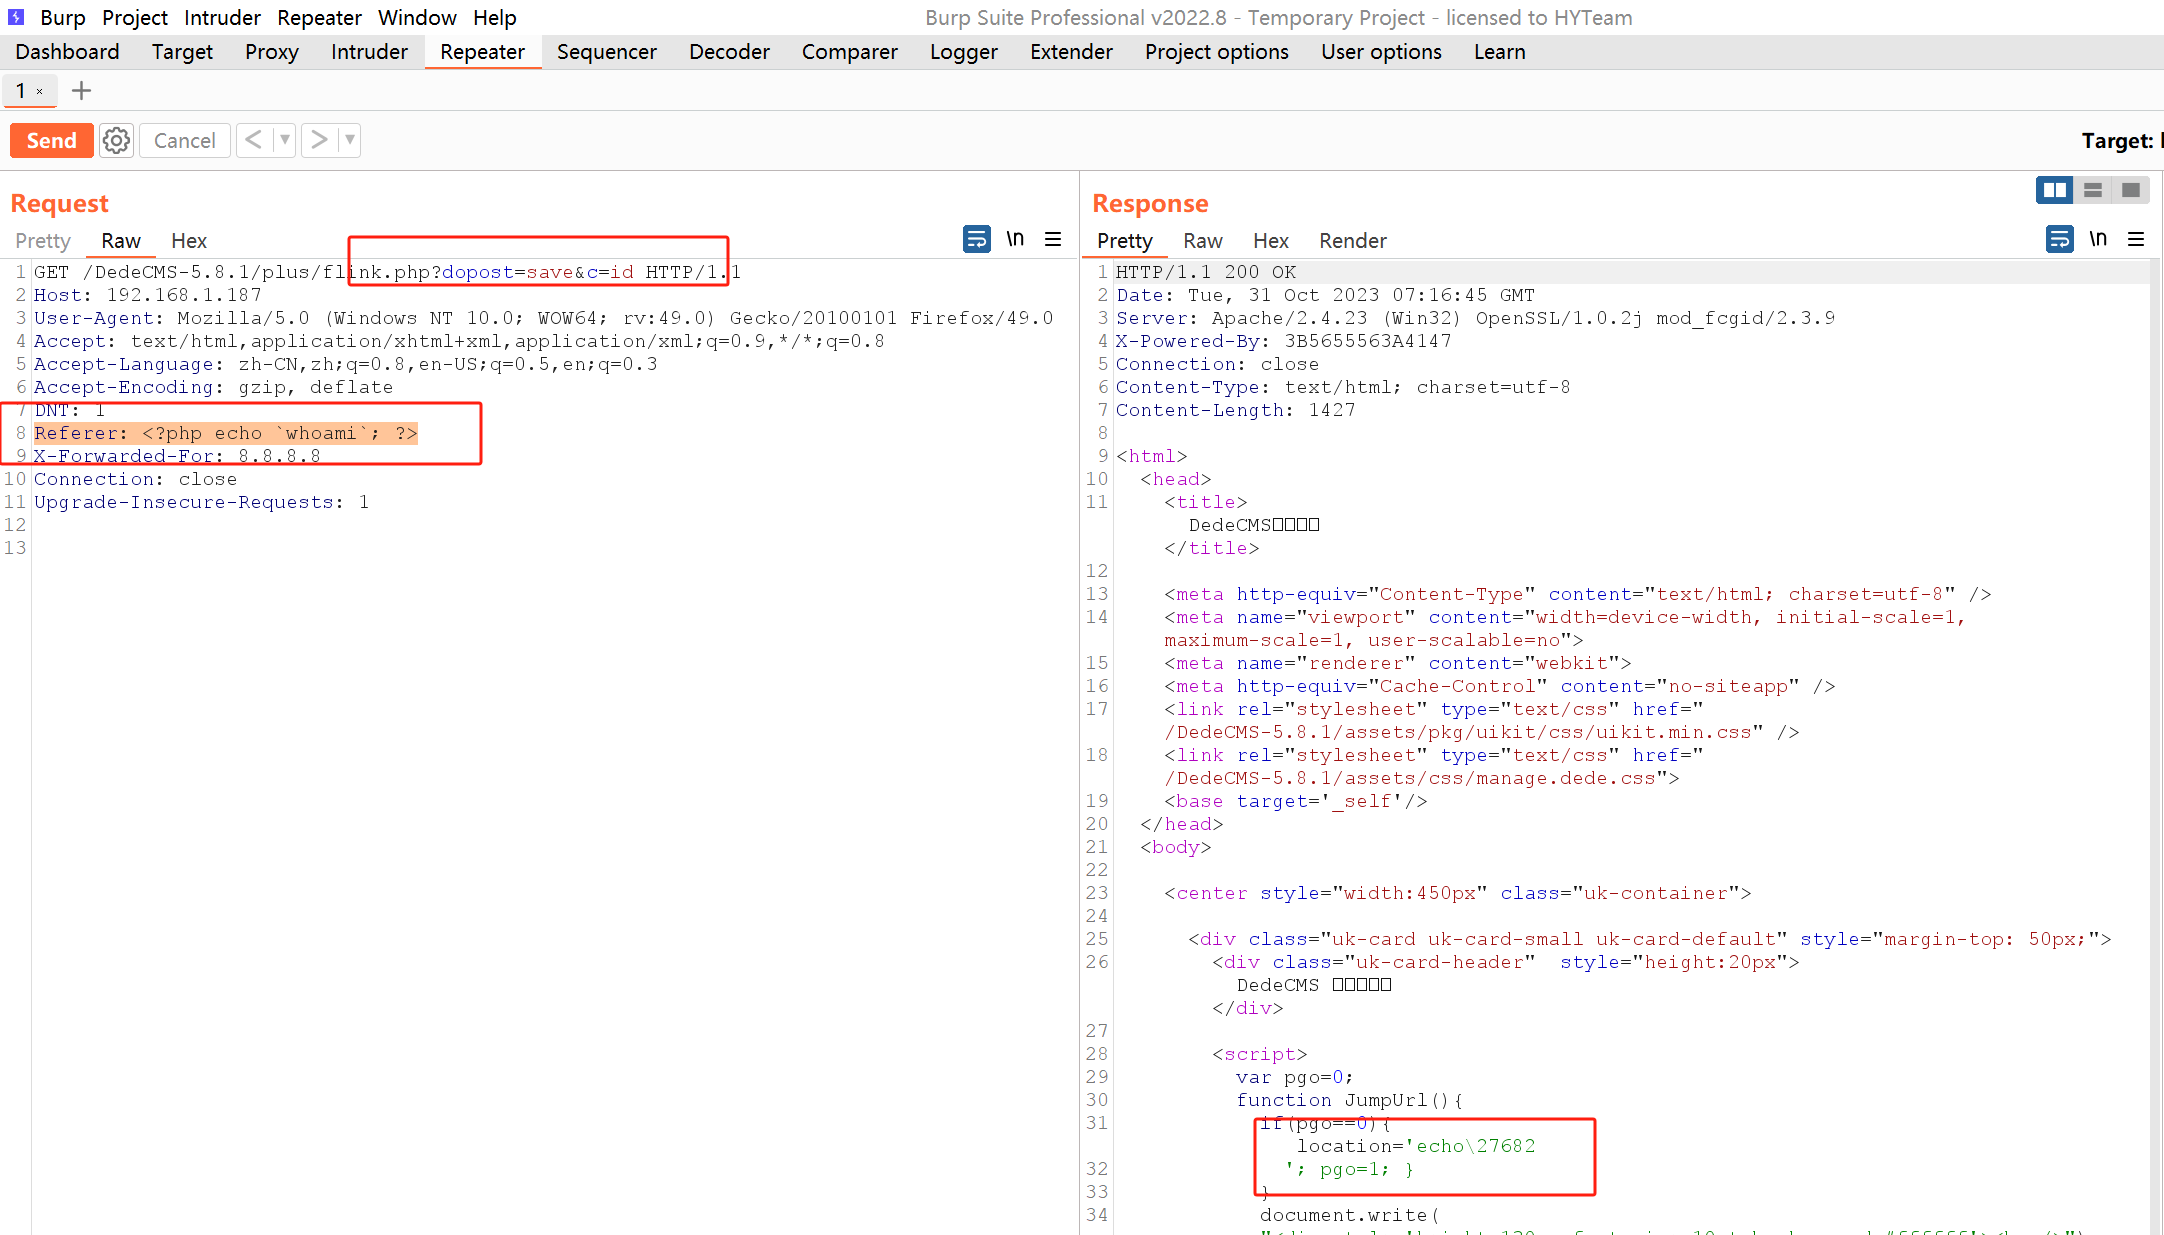
Task: Open the Repeater menu in menu bar
Action: [319, 17]
